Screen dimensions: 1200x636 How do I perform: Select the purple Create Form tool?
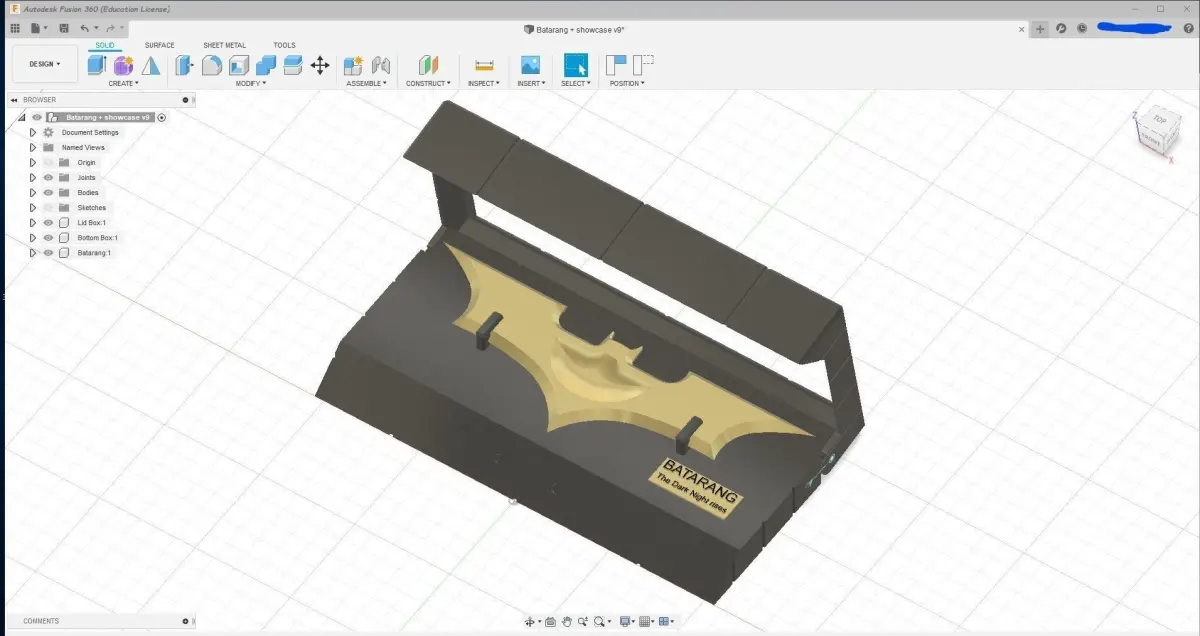[x=123, y=65]
